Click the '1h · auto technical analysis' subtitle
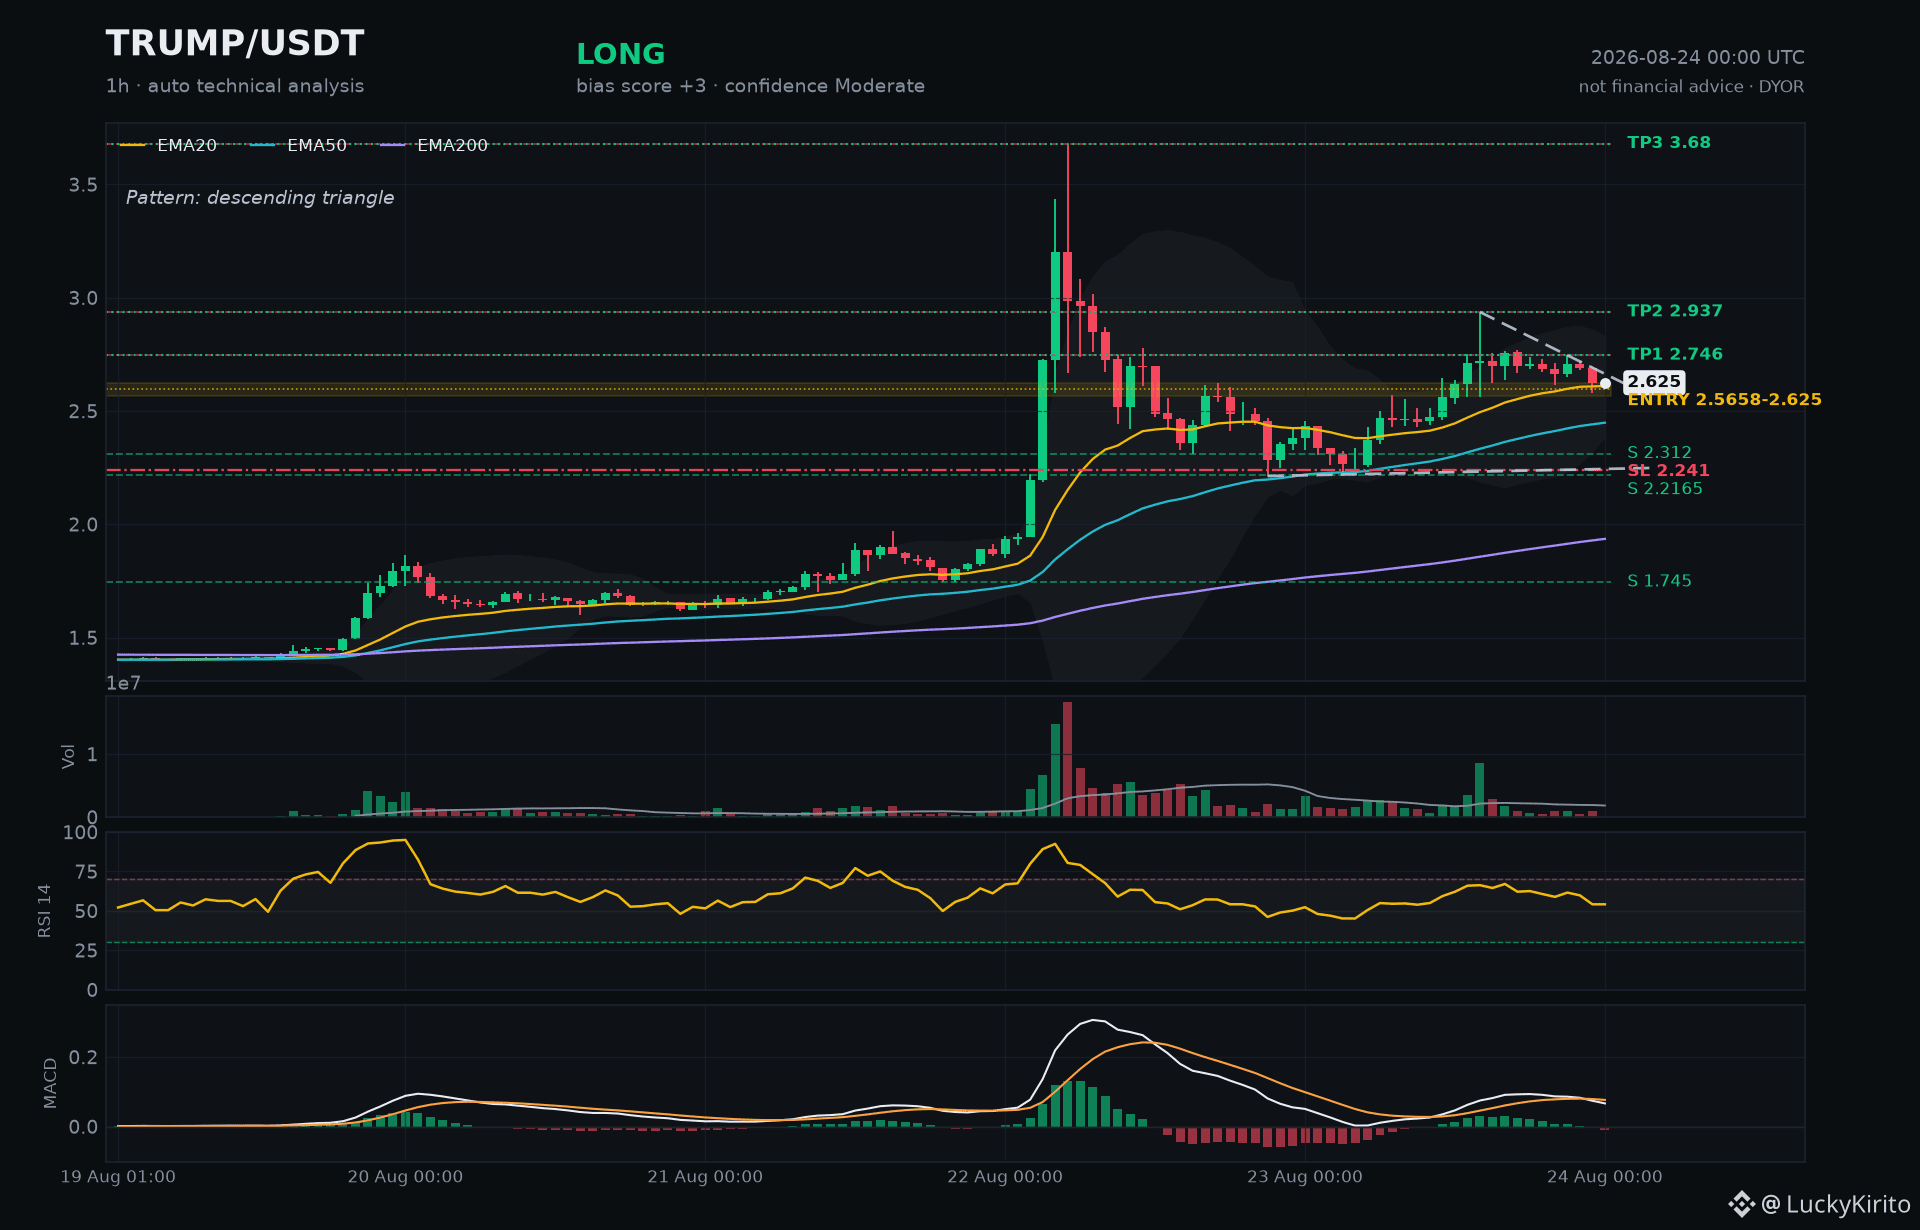This screenshot has width=1920, height=1230. (235, 86)
